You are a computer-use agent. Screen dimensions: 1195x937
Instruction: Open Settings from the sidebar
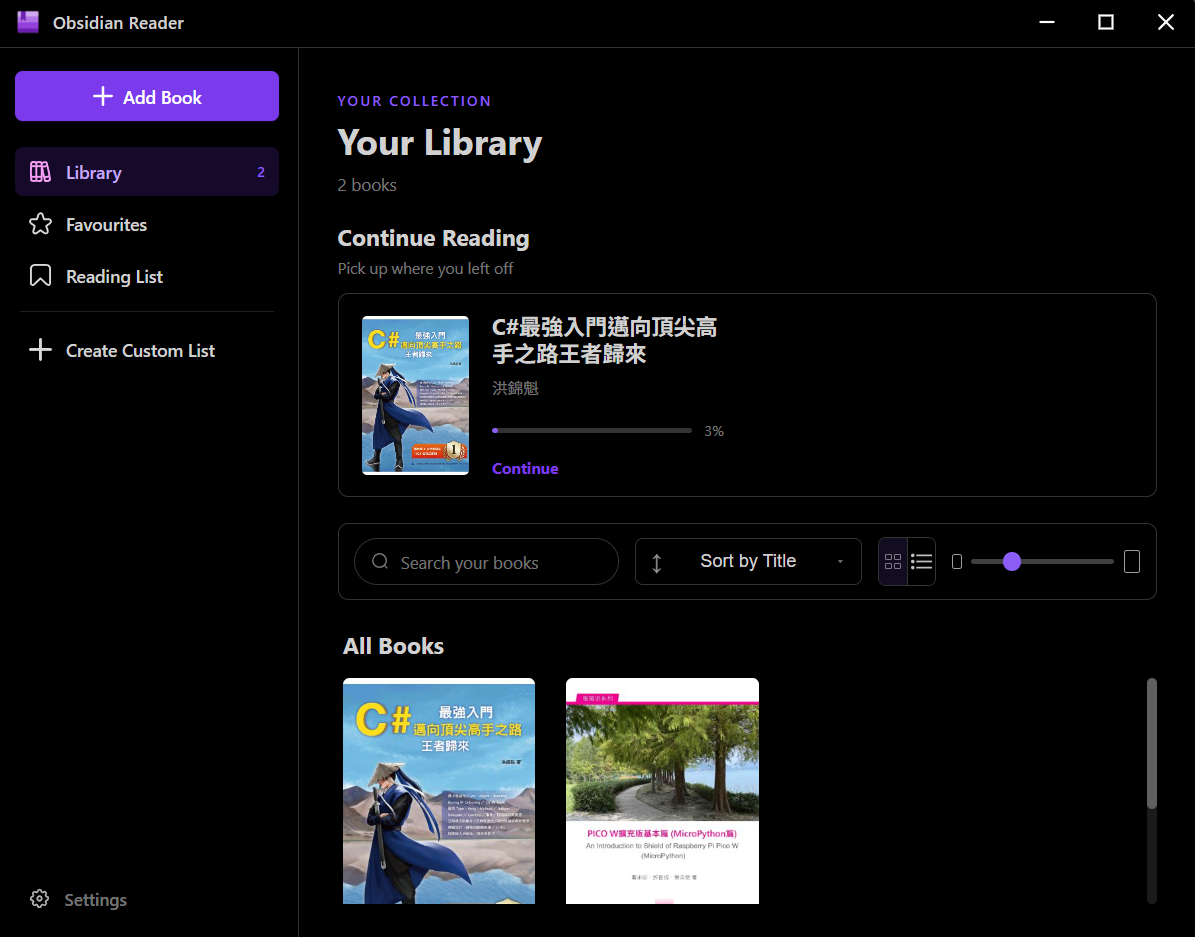(78, 900)
